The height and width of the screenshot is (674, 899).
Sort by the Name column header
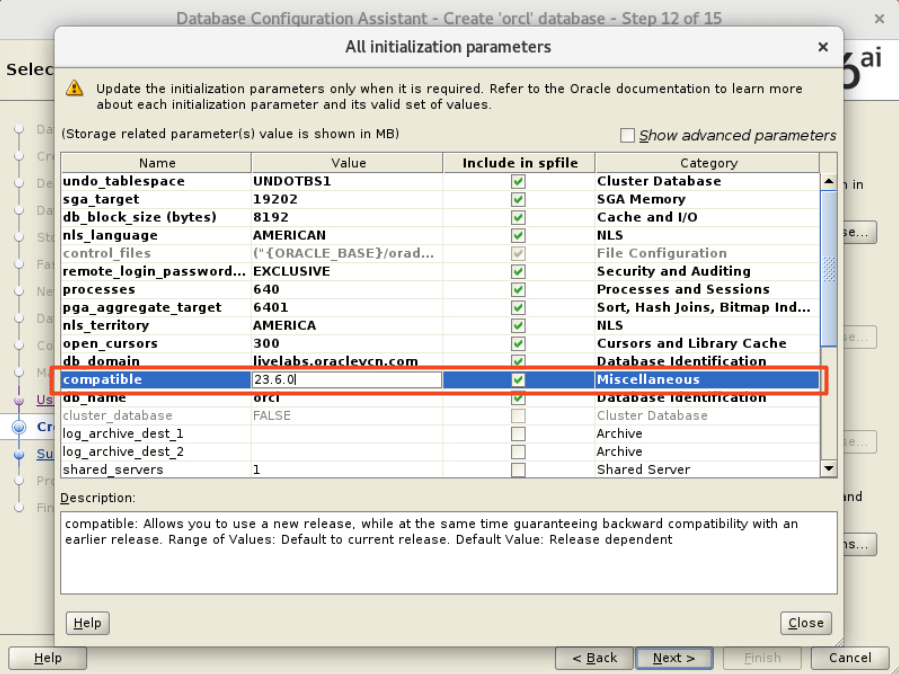(x=157, y=163)
